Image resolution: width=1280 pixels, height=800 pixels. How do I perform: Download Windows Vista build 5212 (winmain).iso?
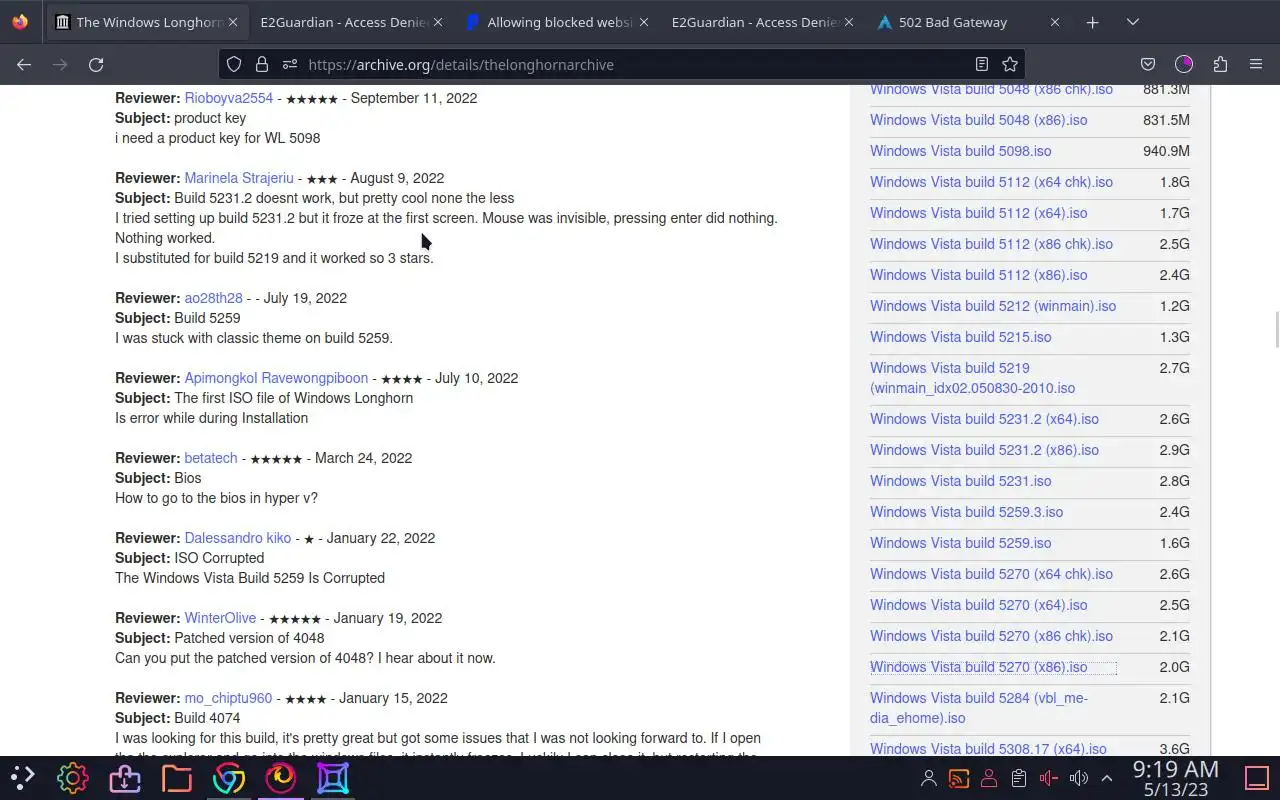click(993, 306)
